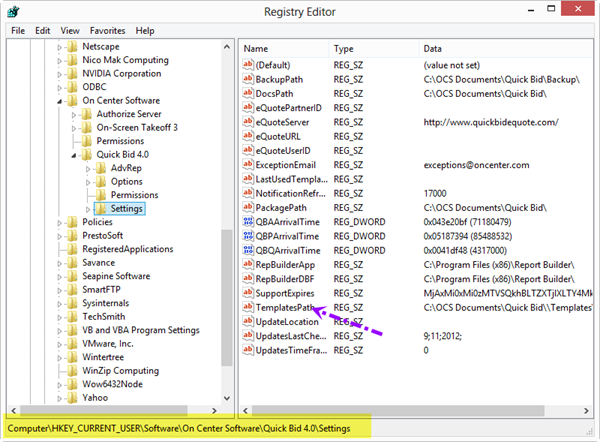Click the folder icon of TechSmith key
Viewport: 600px width, 442px height.
[x=72, y=317]
